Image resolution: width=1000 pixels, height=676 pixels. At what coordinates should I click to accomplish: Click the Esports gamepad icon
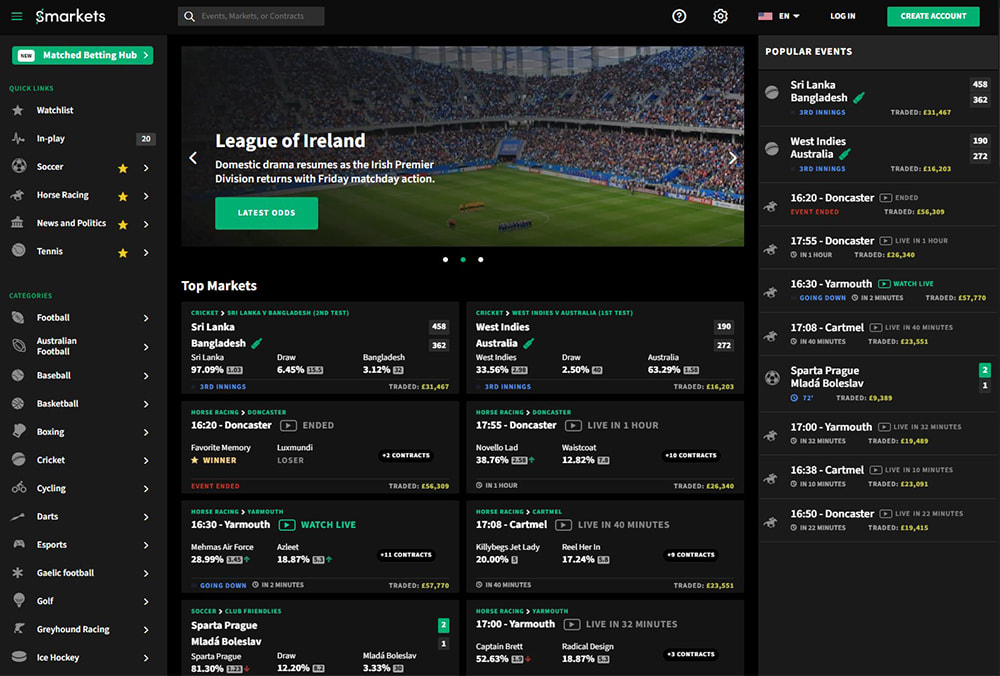(19, 544)
